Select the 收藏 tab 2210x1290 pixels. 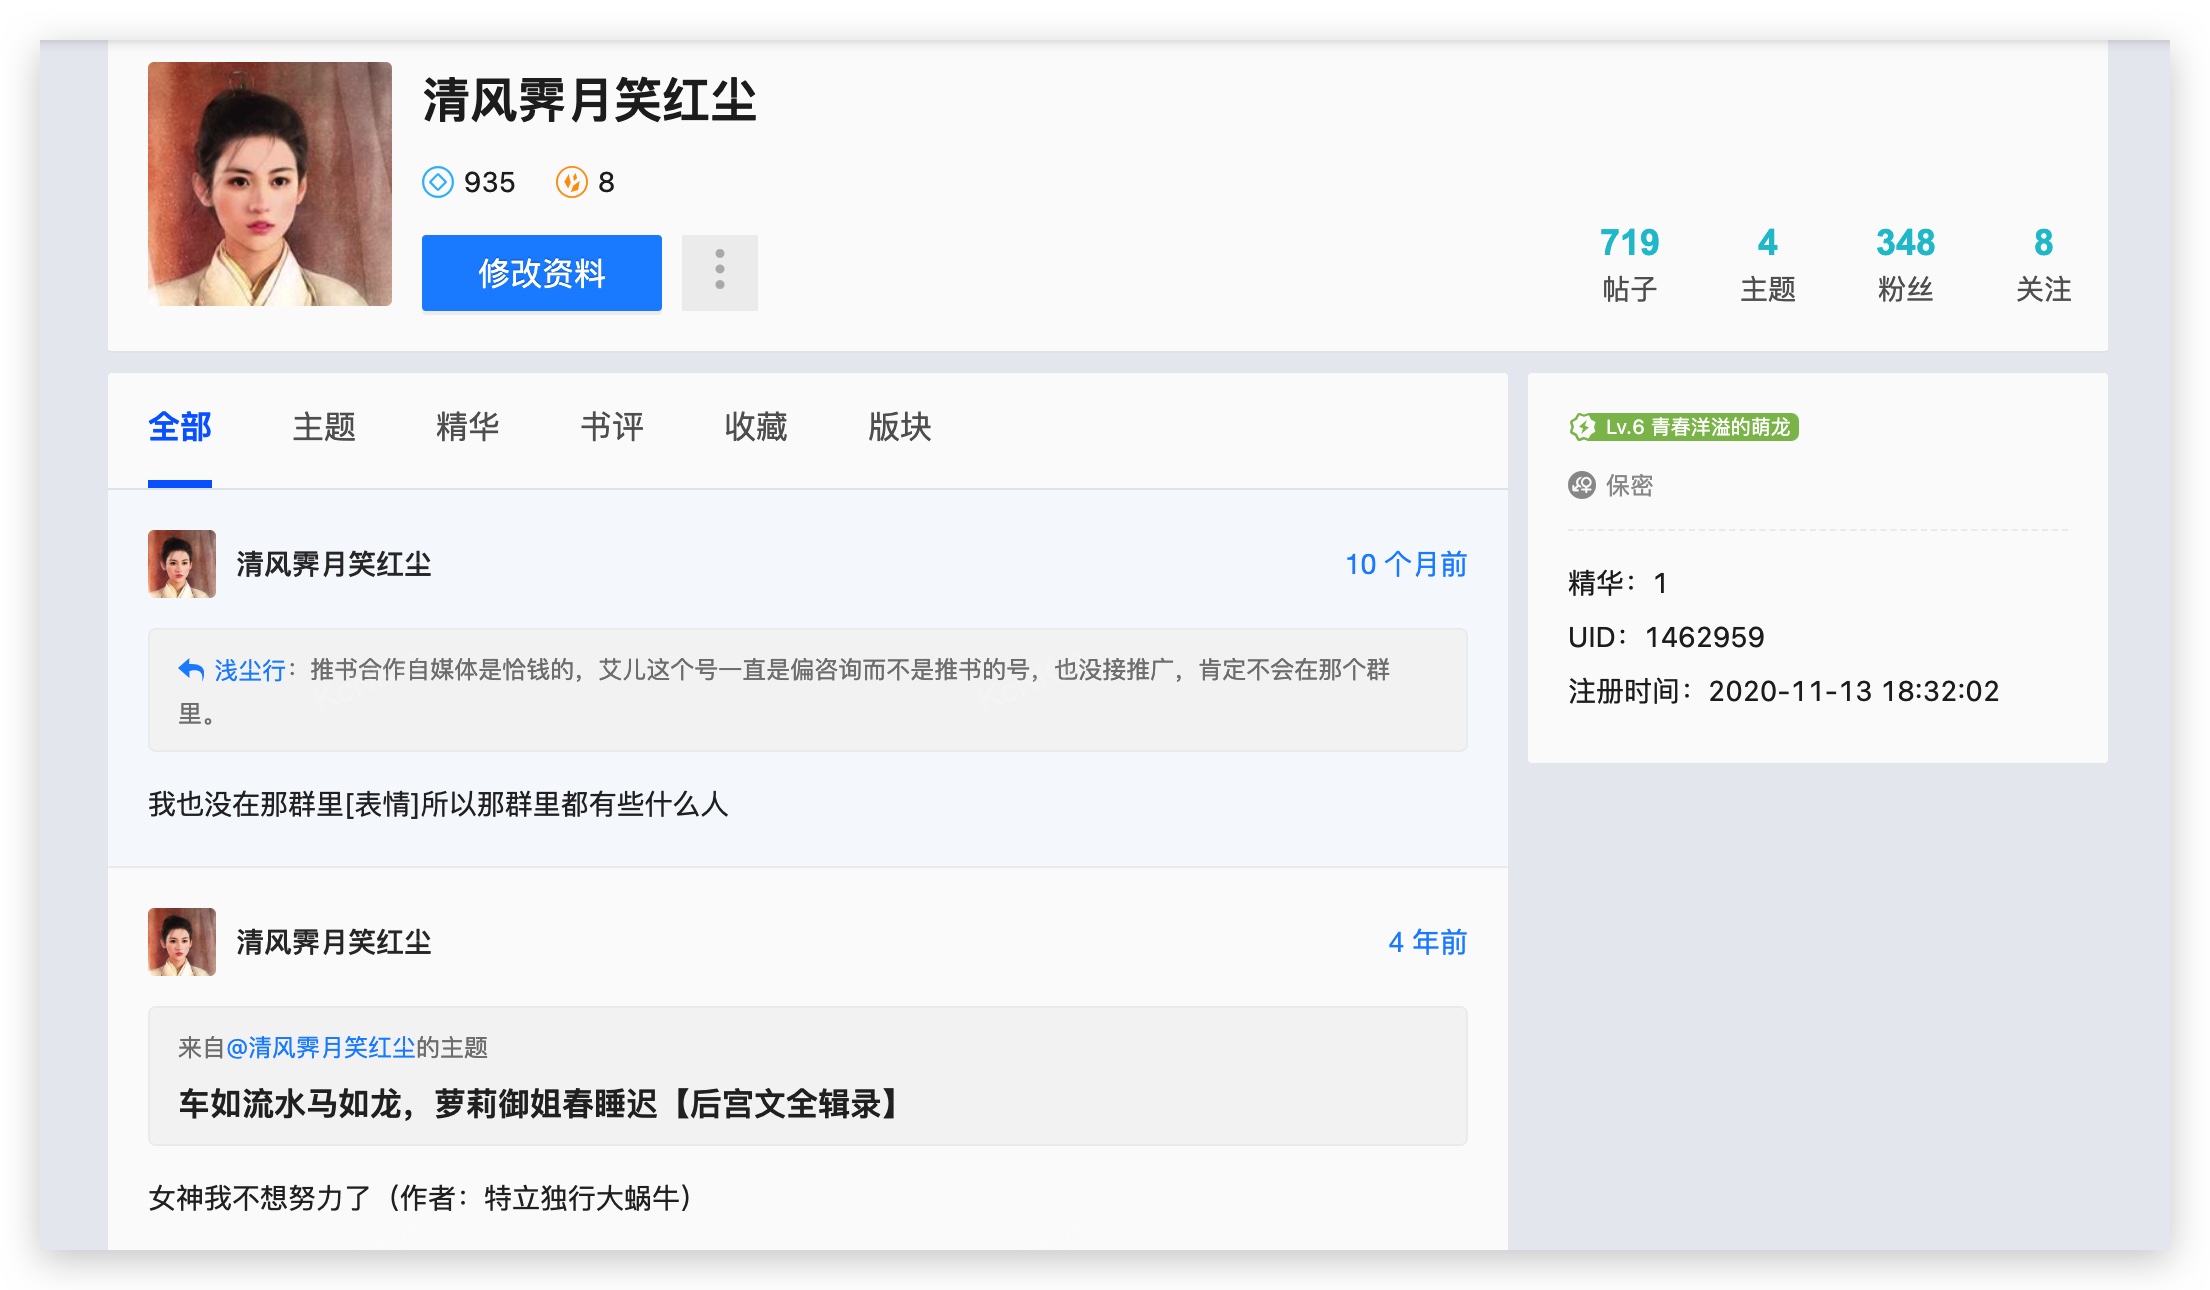point(756,427)
